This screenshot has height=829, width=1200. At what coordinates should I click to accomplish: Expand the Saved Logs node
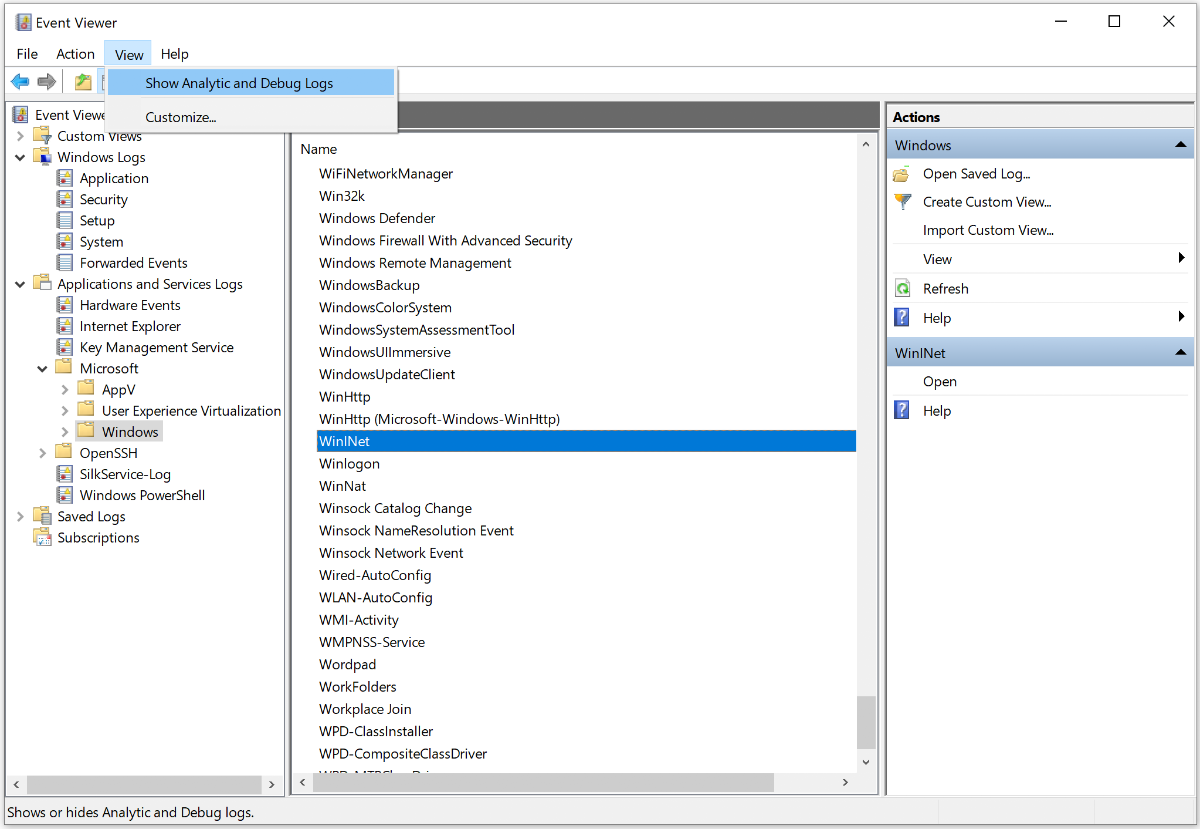coord(20,516)
